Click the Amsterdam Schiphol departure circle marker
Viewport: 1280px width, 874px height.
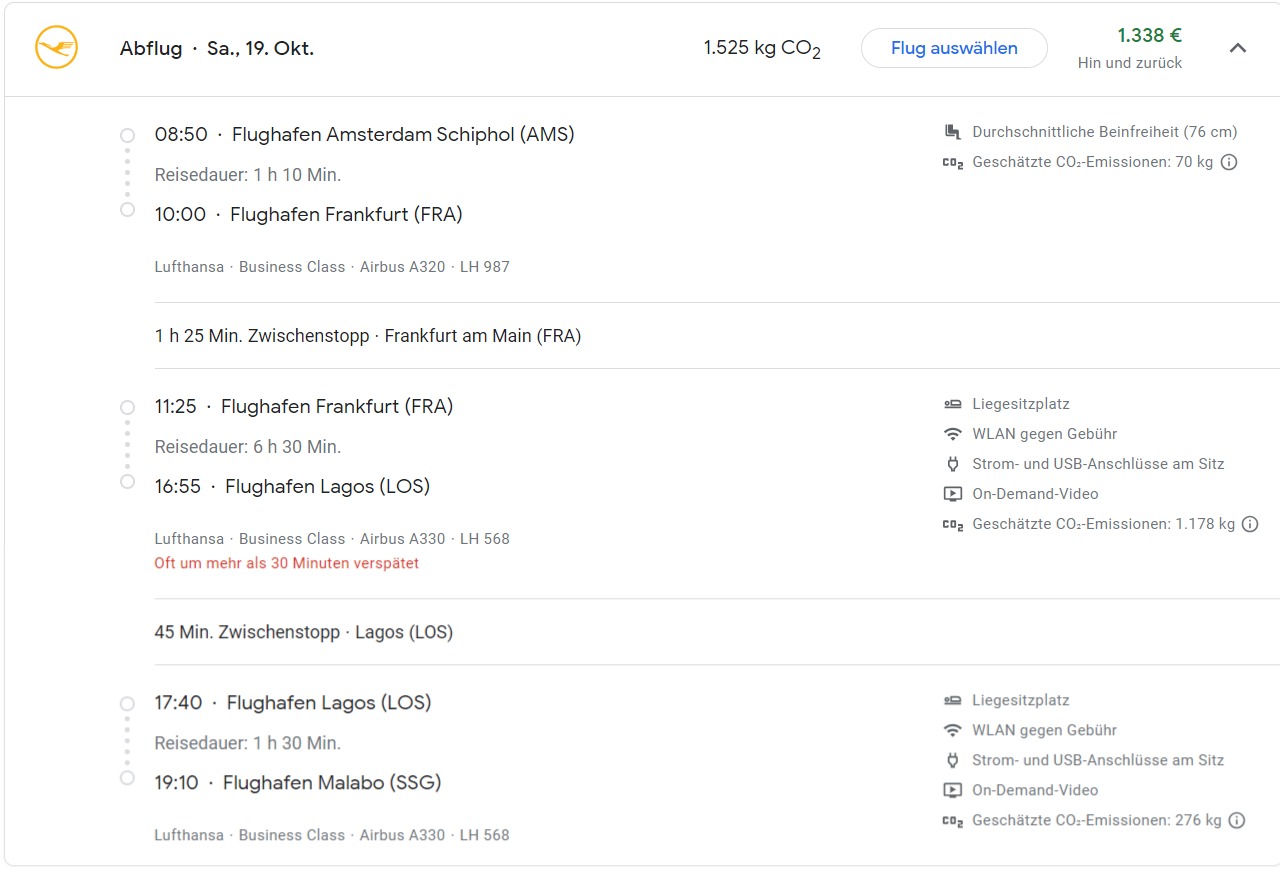tap(127, 135)
